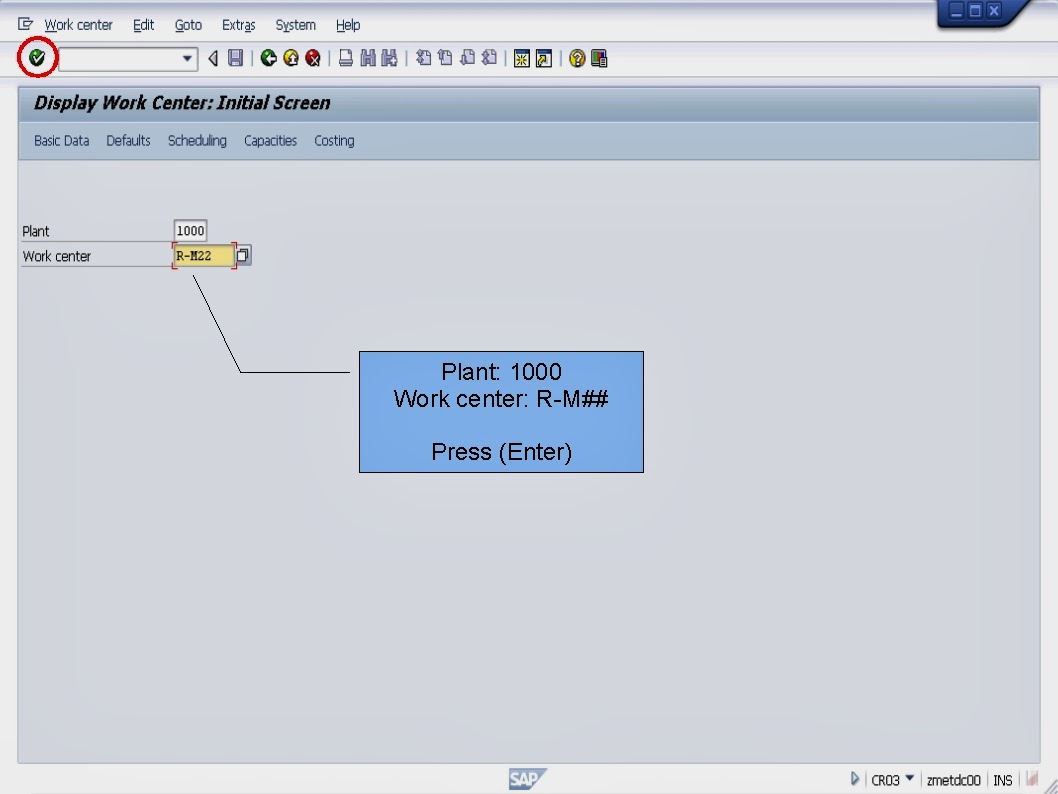Click the Save icon in the toolbar

tap(233, 58)
